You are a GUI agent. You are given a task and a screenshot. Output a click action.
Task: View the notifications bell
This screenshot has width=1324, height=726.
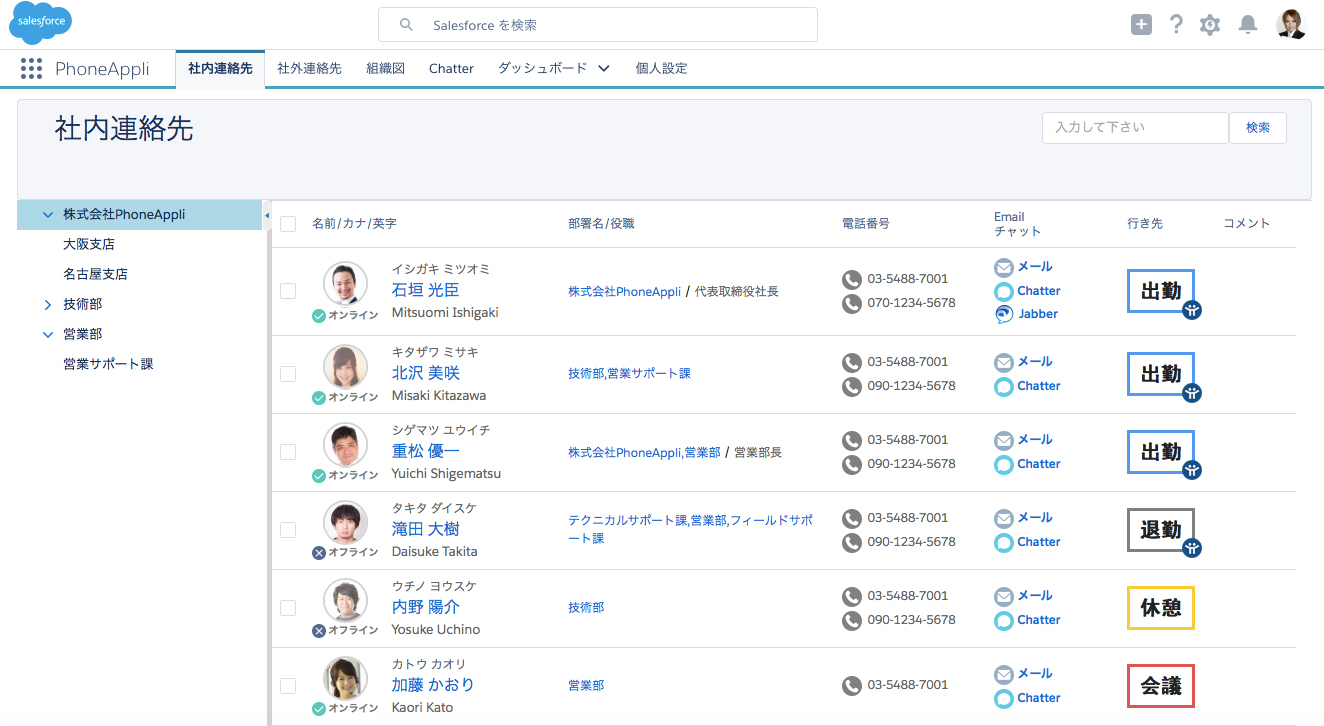[1247, 25]
